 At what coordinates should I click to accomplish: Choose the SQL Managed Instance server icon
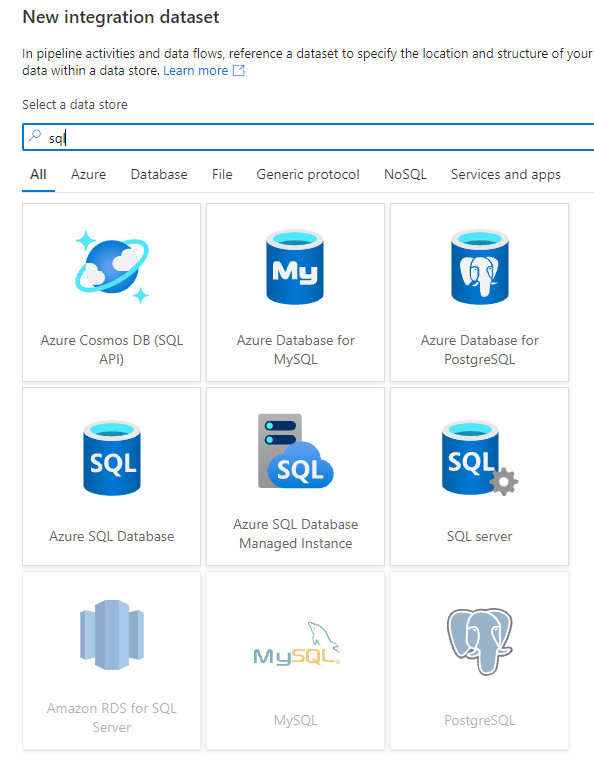[x=295, y=451]
